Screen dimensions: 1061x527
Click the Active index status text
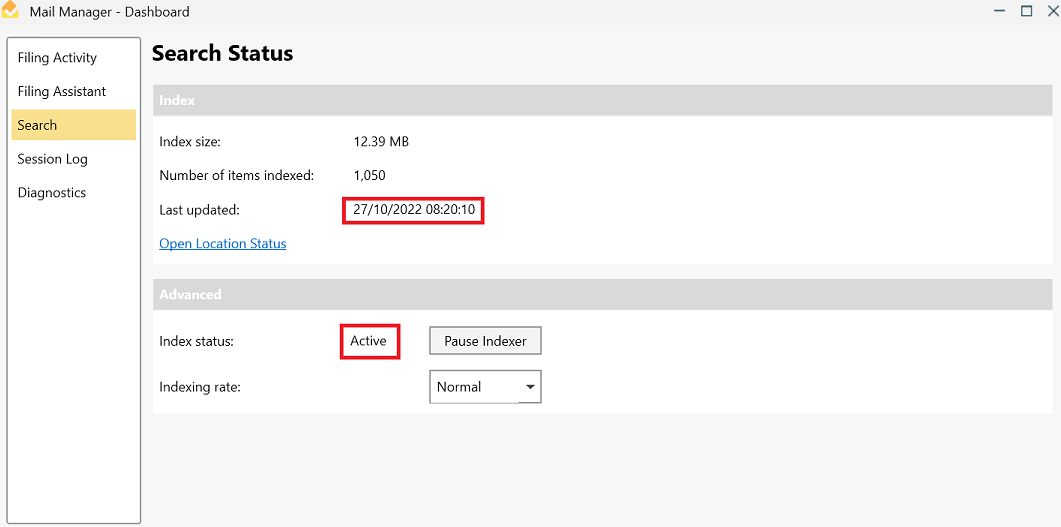[x=368, y=341]
